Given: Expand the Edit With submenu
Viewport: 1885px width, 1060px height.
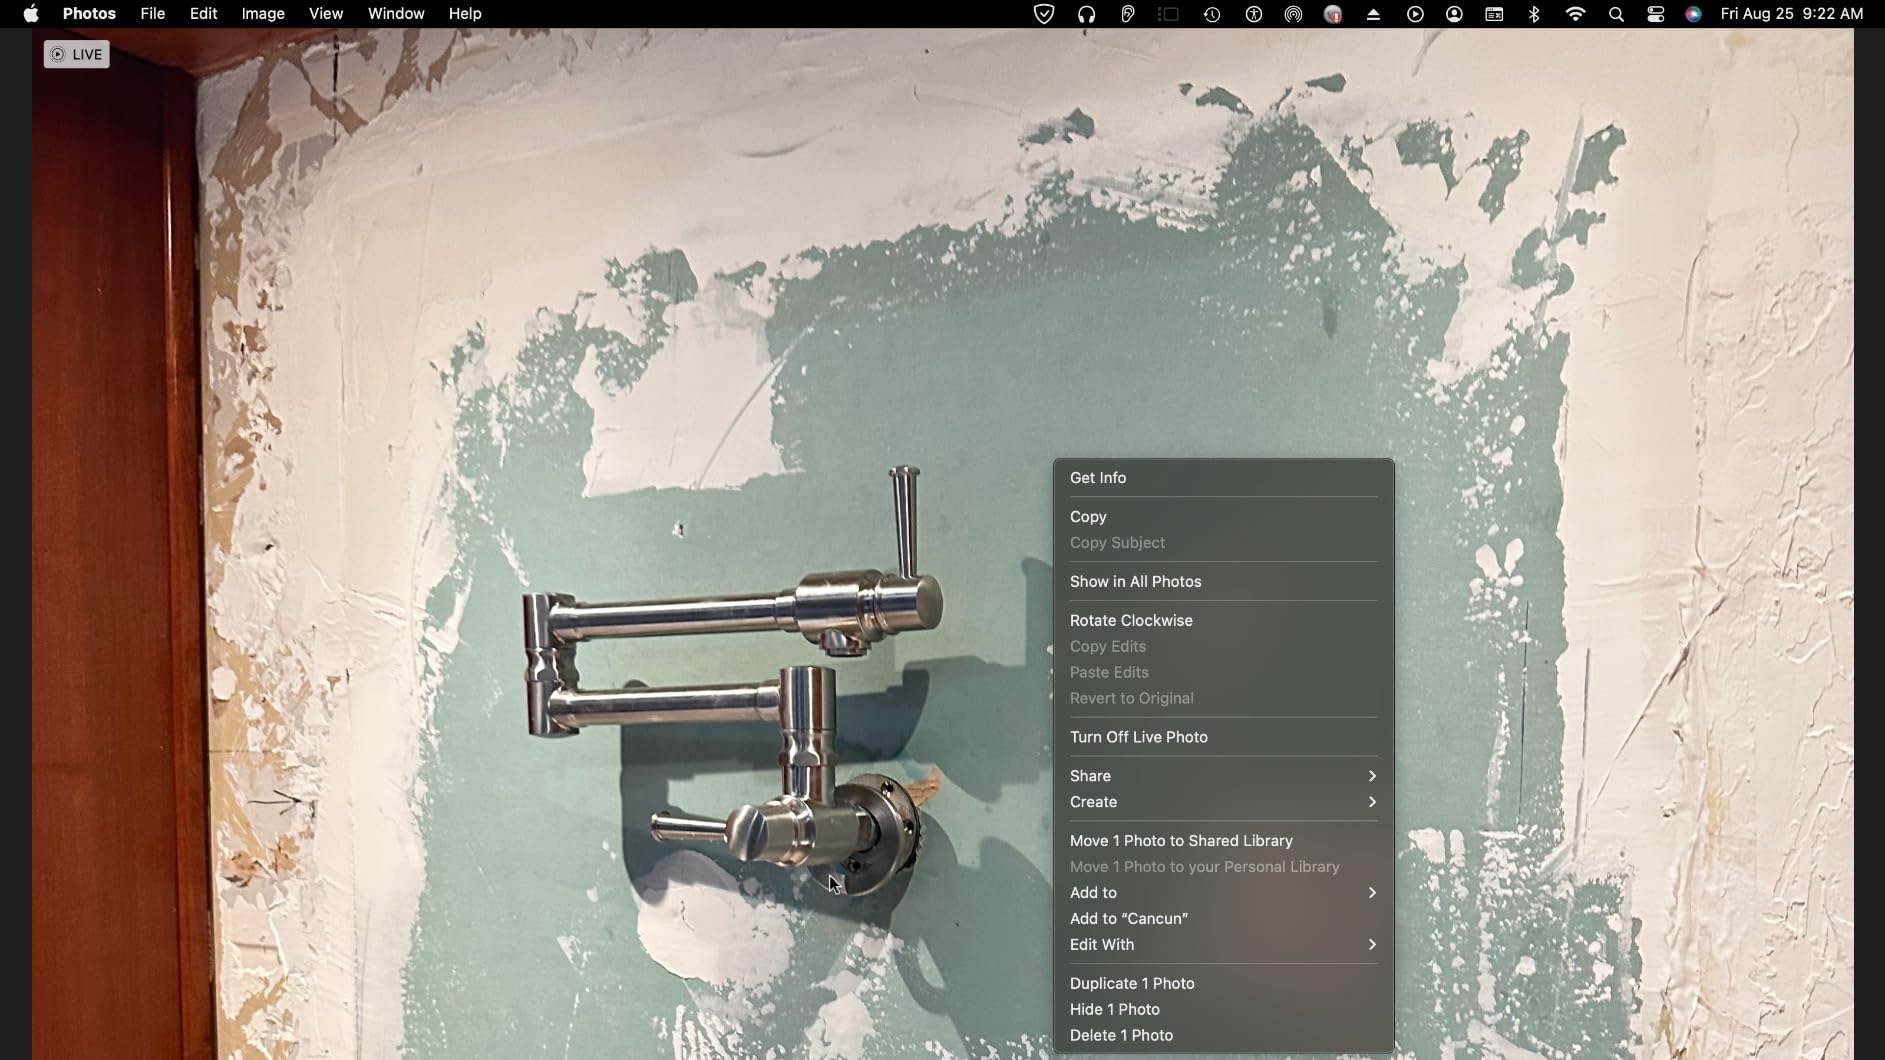Looking at the screenshot, I should coord(1223,945).
